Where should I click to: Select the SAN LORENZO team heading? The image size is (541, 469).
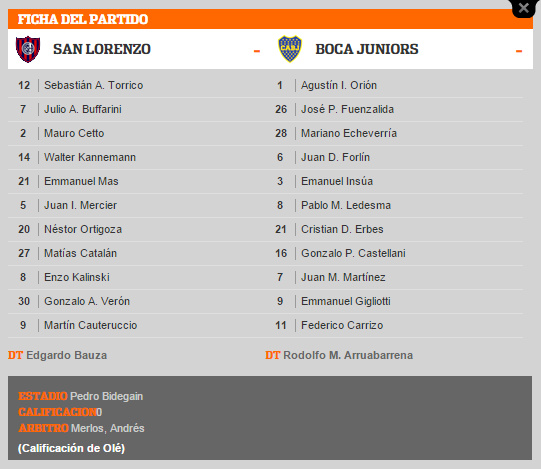[102, 49]
